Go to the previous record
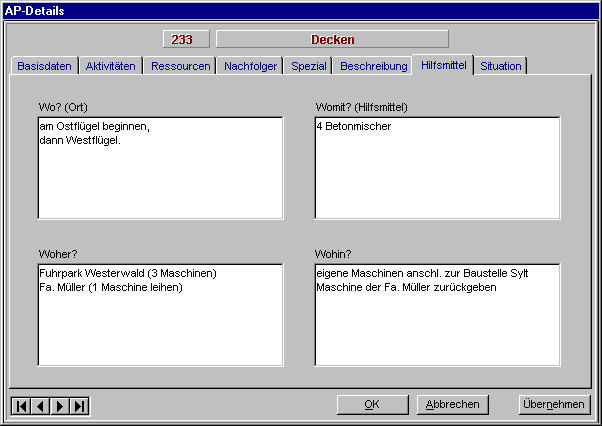 pos(40,405)
